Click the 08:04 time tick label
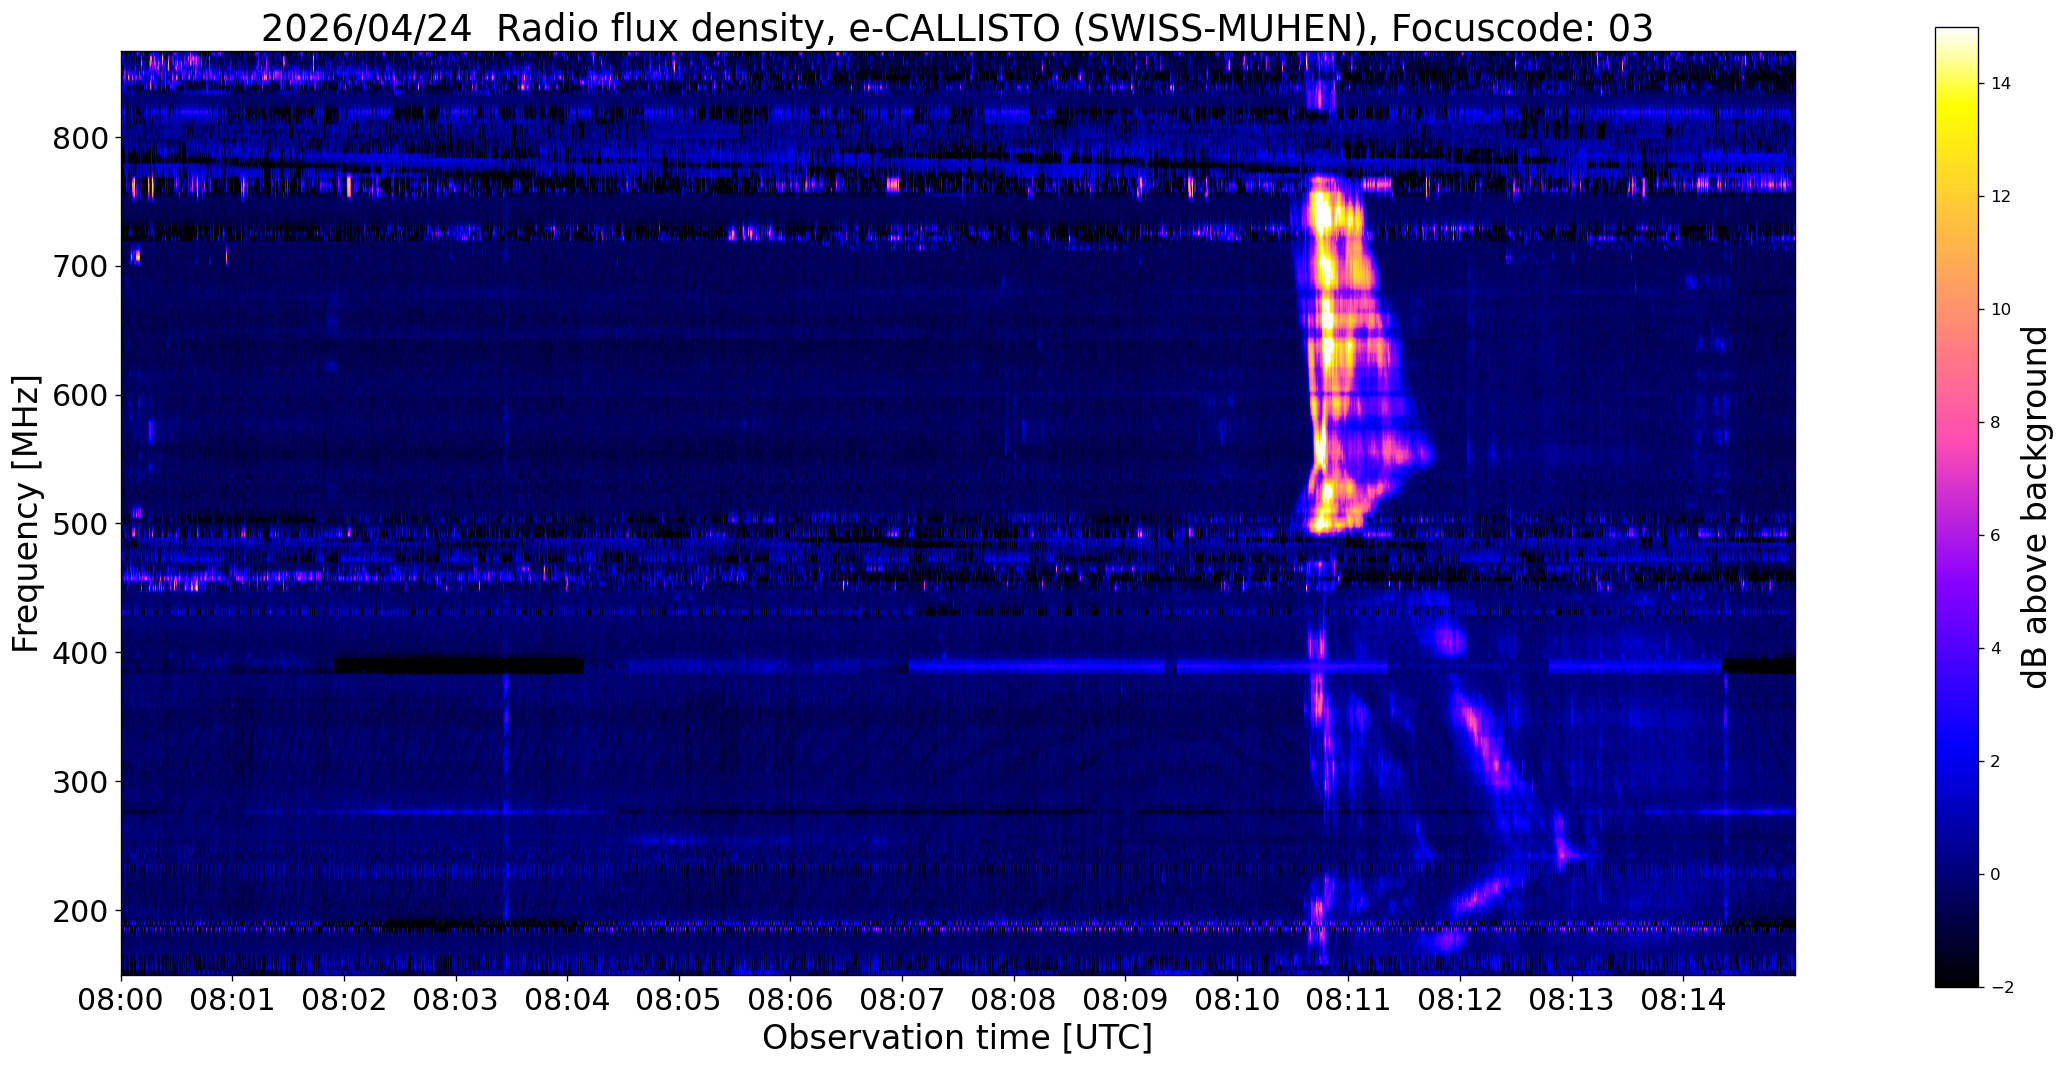Viewport: 2066px width, 1067px height. click(x=568, y=1000)
